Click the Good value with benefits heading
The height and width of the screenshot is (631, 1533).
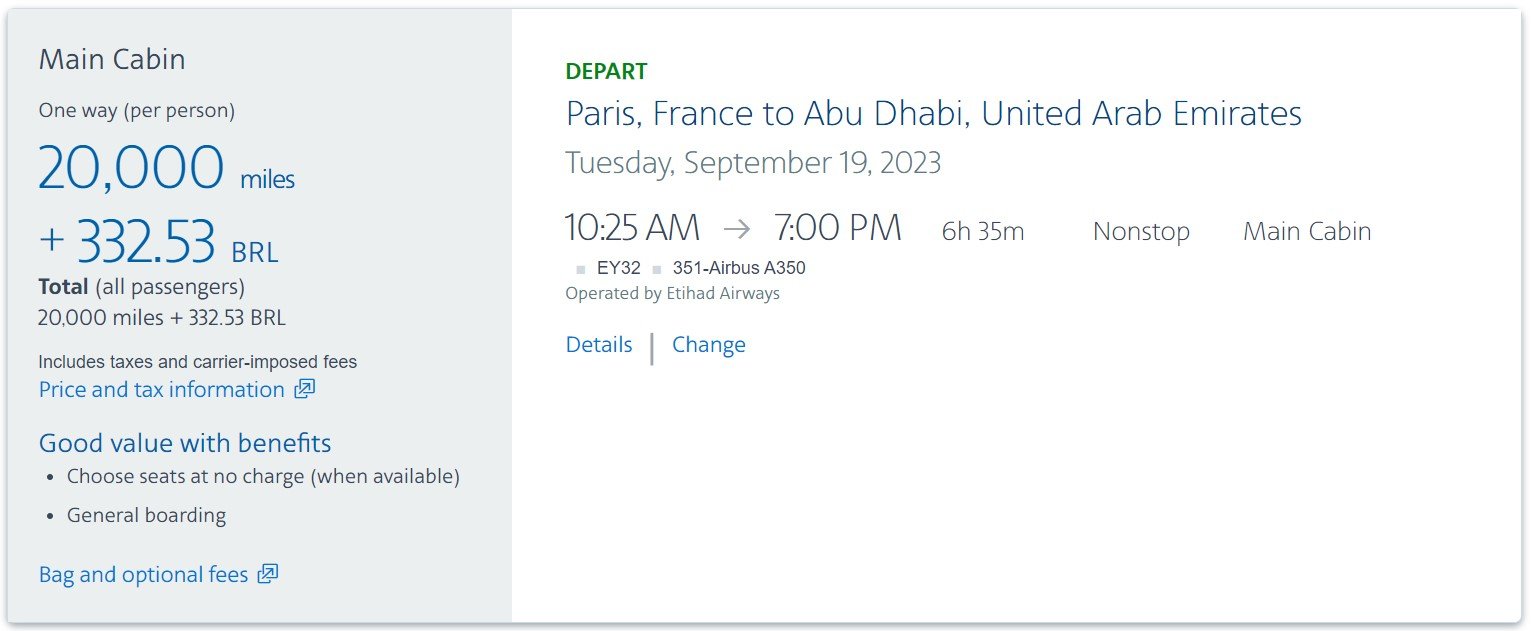tap(185, 443)
